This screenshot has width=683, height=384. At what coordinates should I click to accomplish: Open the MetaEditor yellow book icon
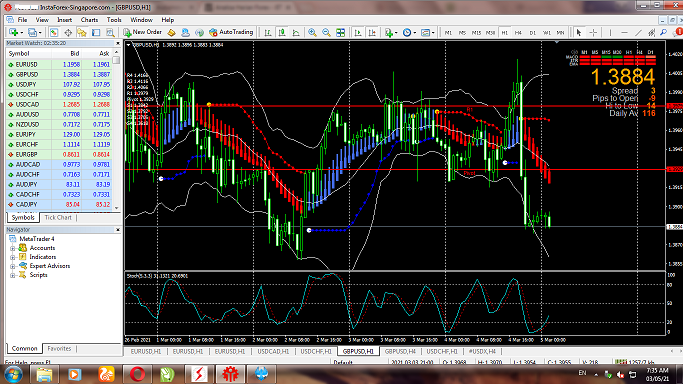(172, 33)
